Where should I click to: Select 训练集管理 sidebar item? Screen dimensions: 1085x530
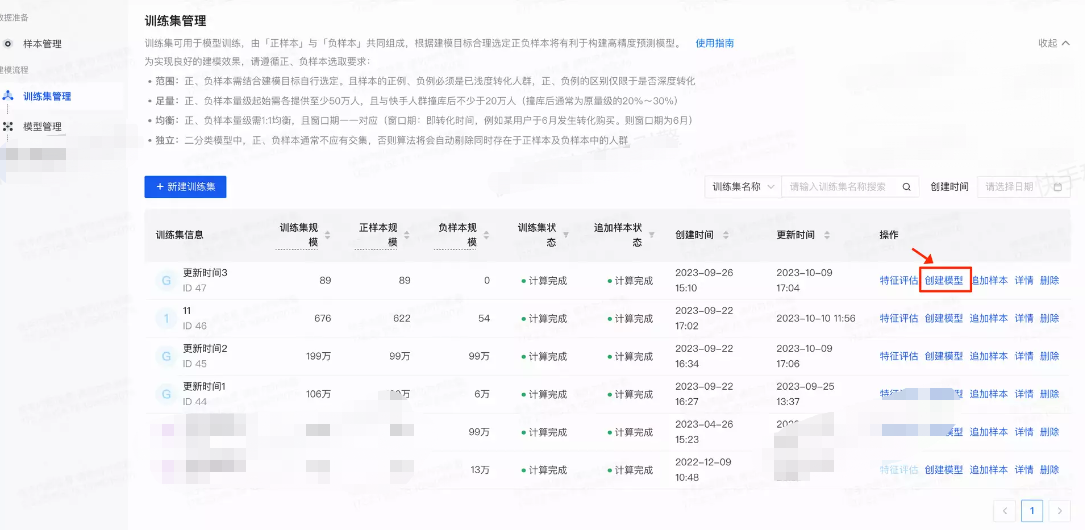coord(47,96)
